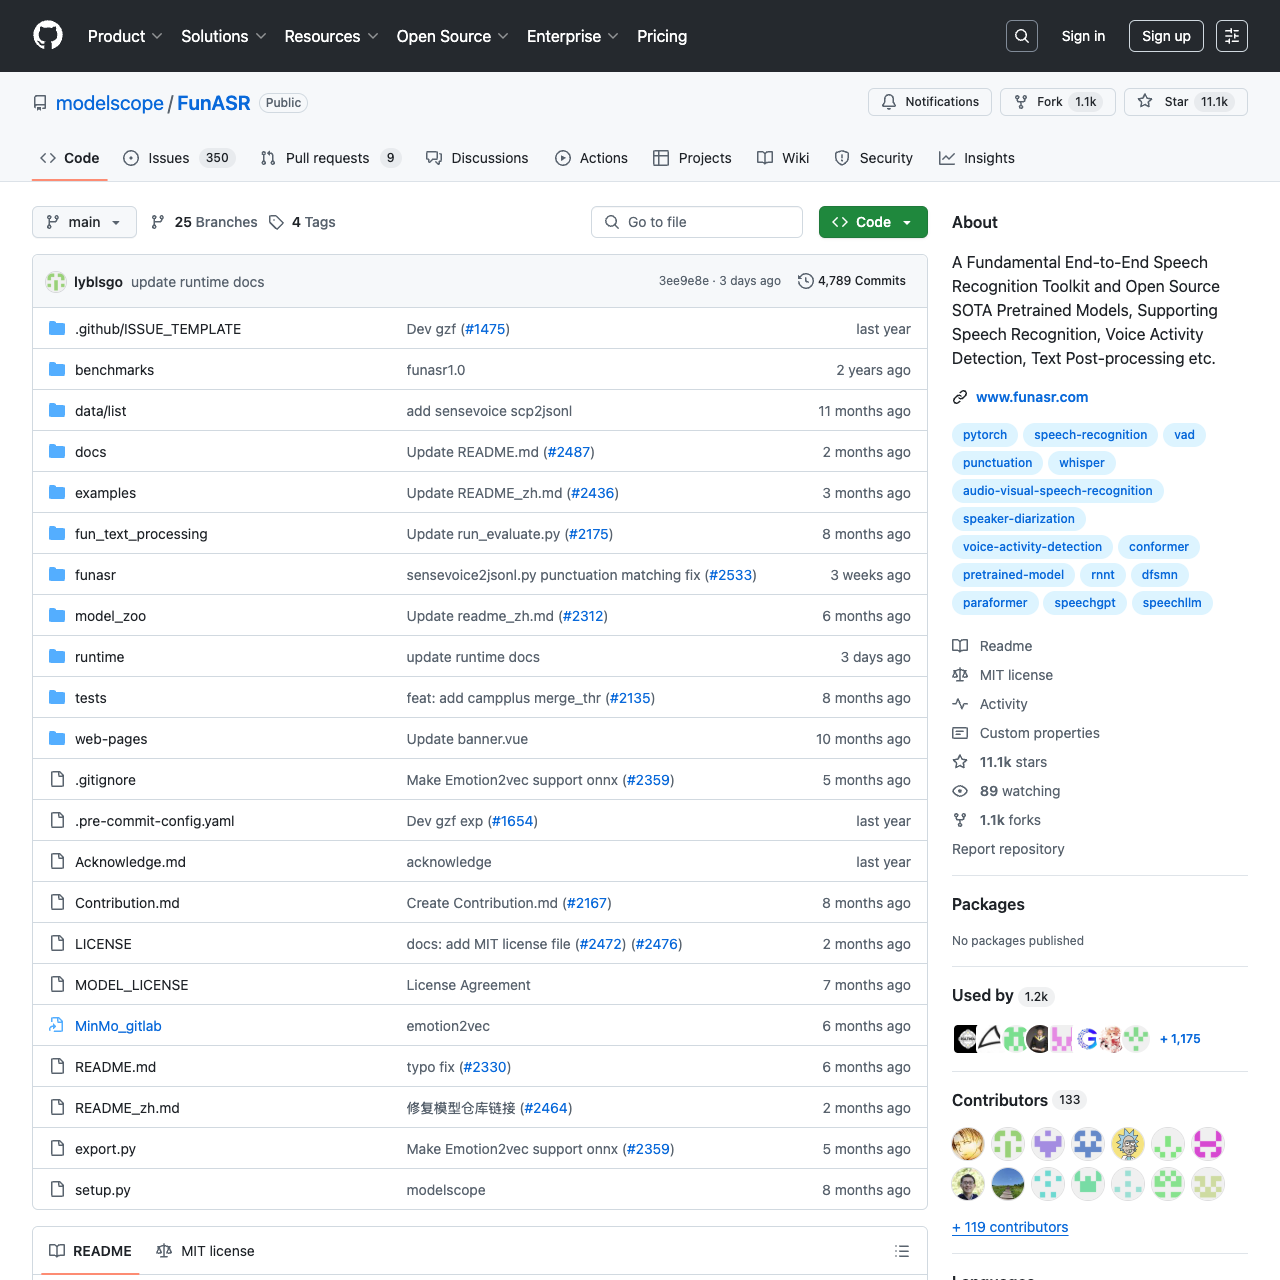Viewport: 1280px width, 1280px height.
Task: Click the Sign in link
Action: (x=1083, y=36)
